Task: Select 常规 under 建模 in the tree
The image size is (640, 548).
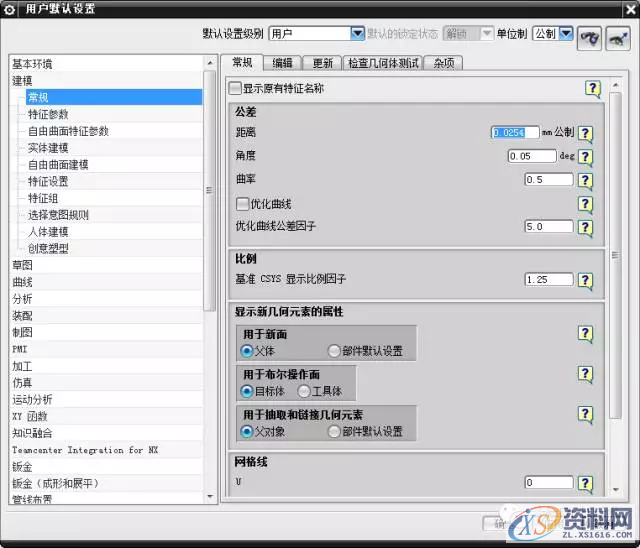Action: pos(114,98)
